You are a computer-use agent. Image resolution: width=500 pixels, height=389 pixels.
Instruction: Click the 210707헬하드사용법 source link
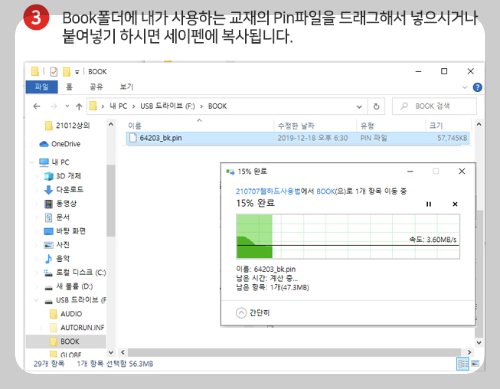(268, 191)
